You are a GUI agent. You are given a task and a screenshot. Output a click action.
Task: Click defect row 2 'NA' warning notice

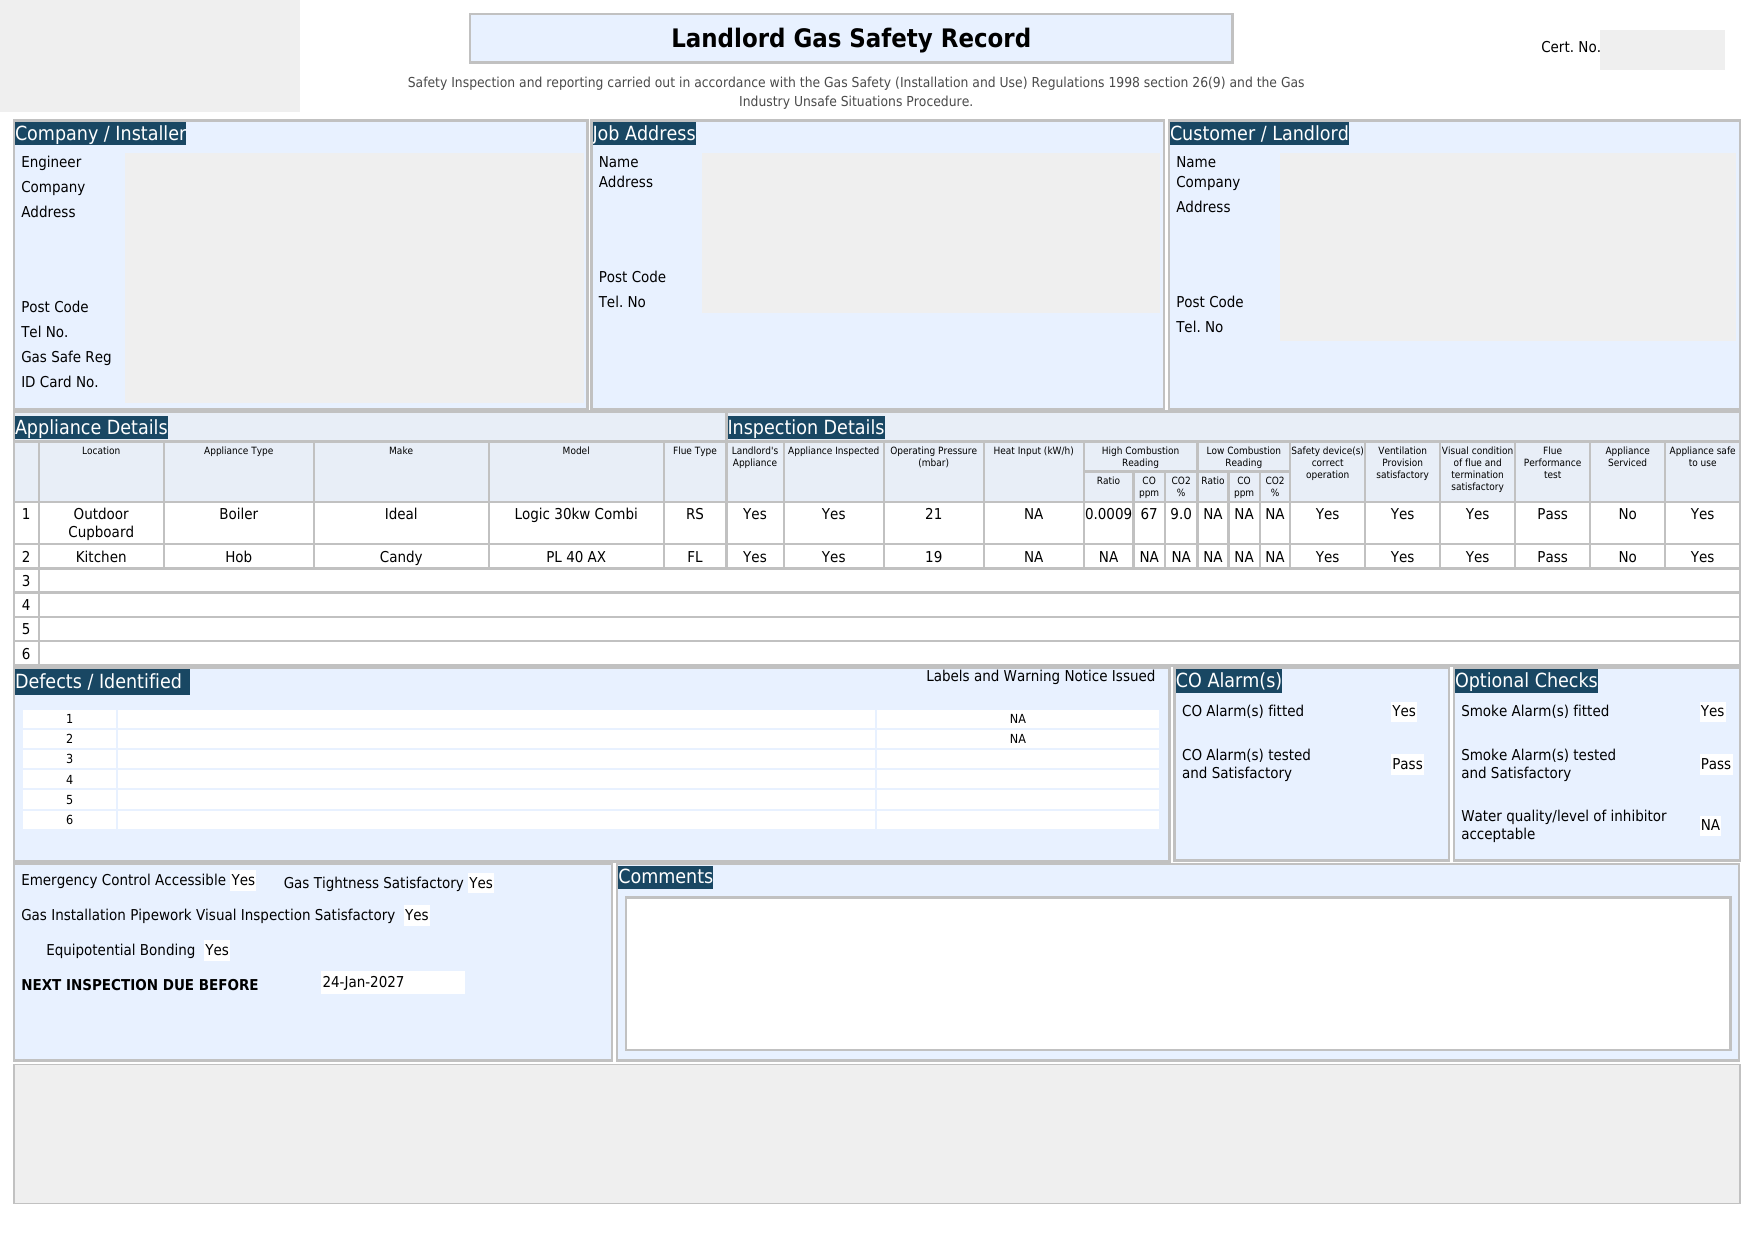click(1018, 739)
